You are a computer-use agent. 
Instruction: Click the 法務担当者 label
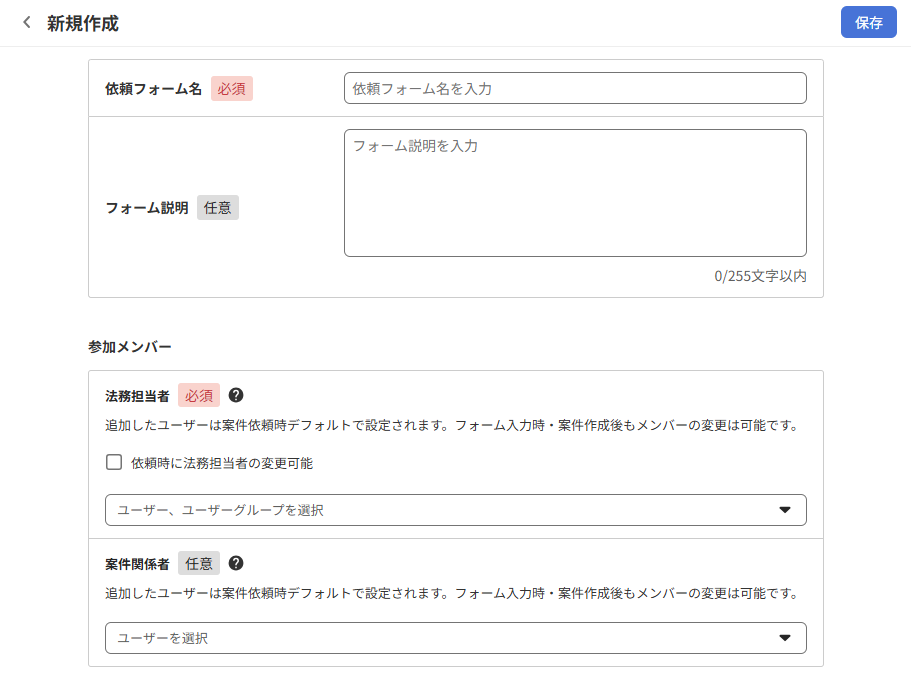pyautogui.click(x=137, y=396)
